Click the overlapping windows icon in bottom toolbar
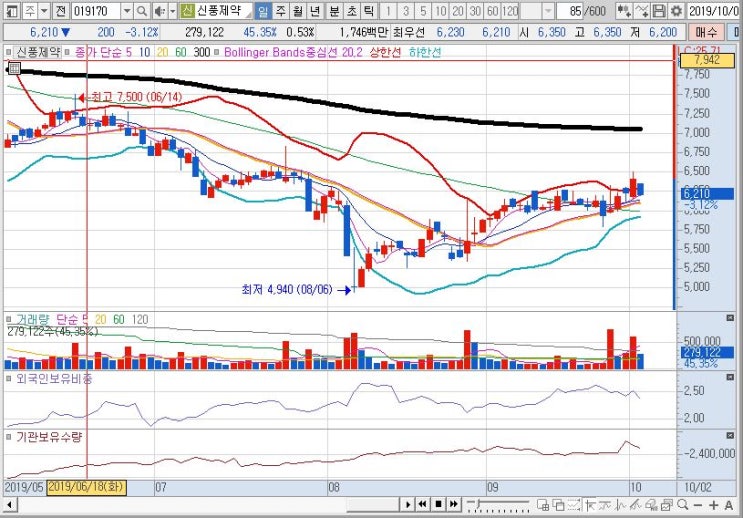 click(x=559, y=505)
